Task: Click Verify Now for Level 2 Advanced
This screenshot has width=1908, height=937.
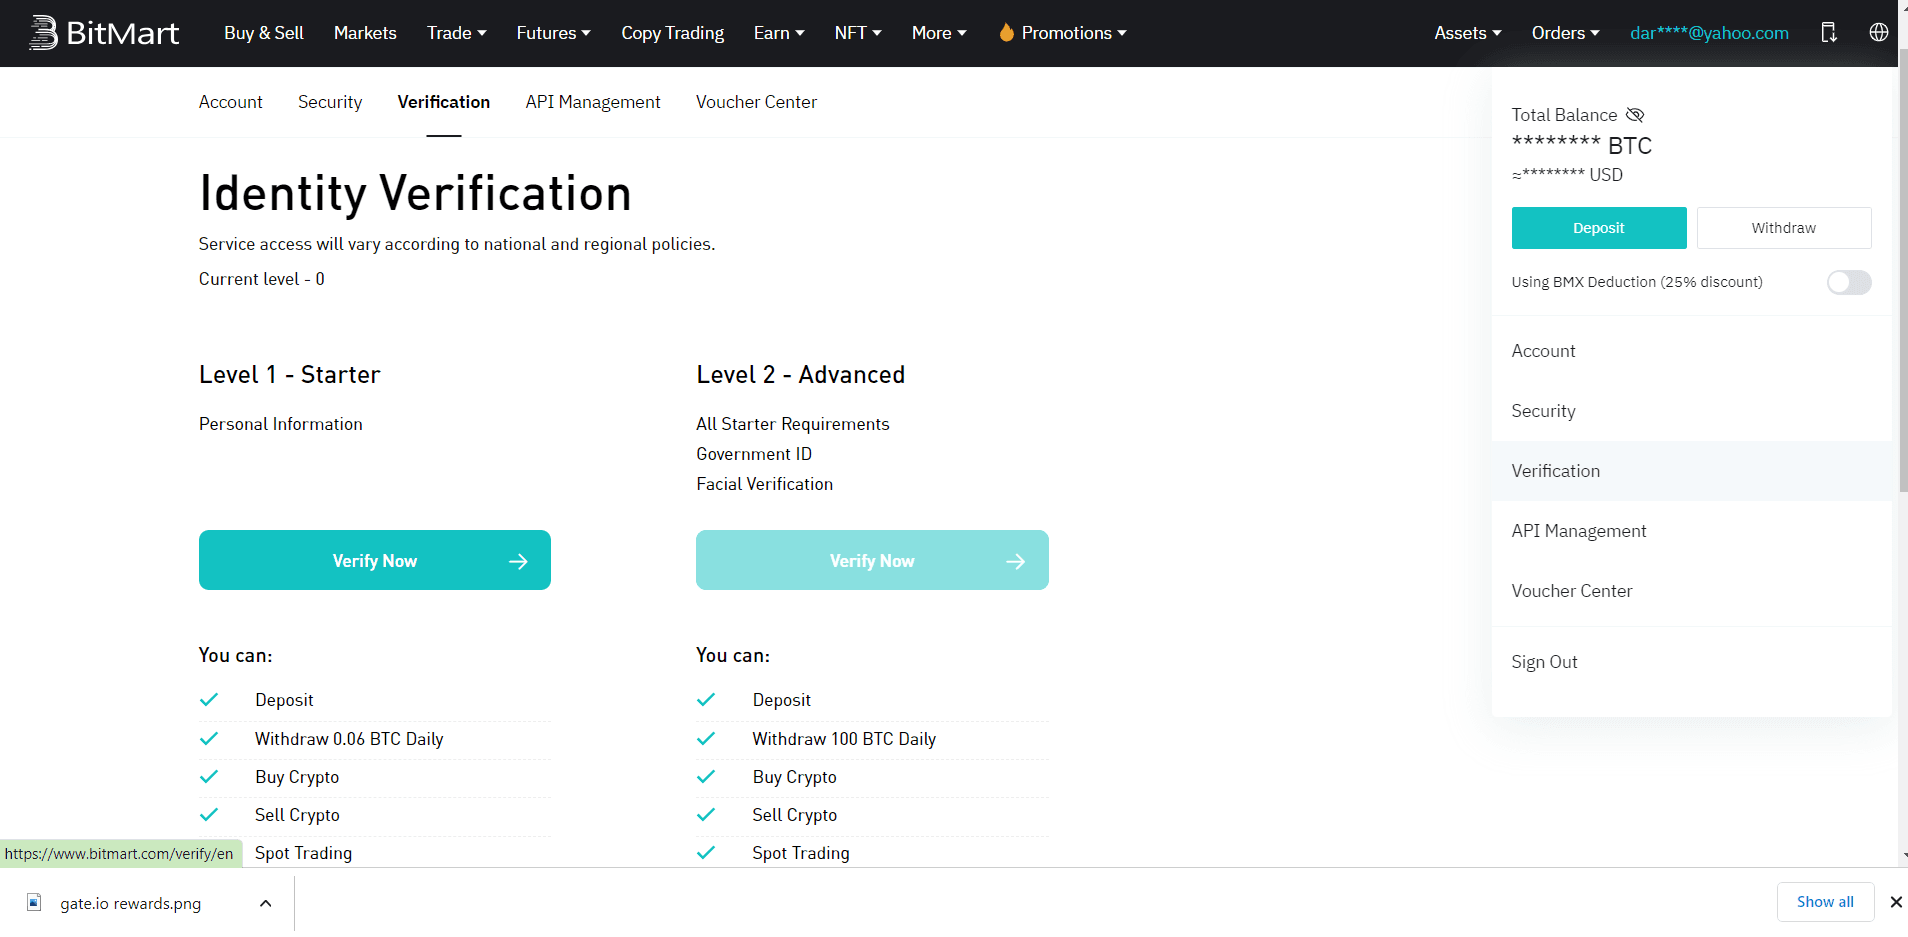Action: tap(872, 560)
